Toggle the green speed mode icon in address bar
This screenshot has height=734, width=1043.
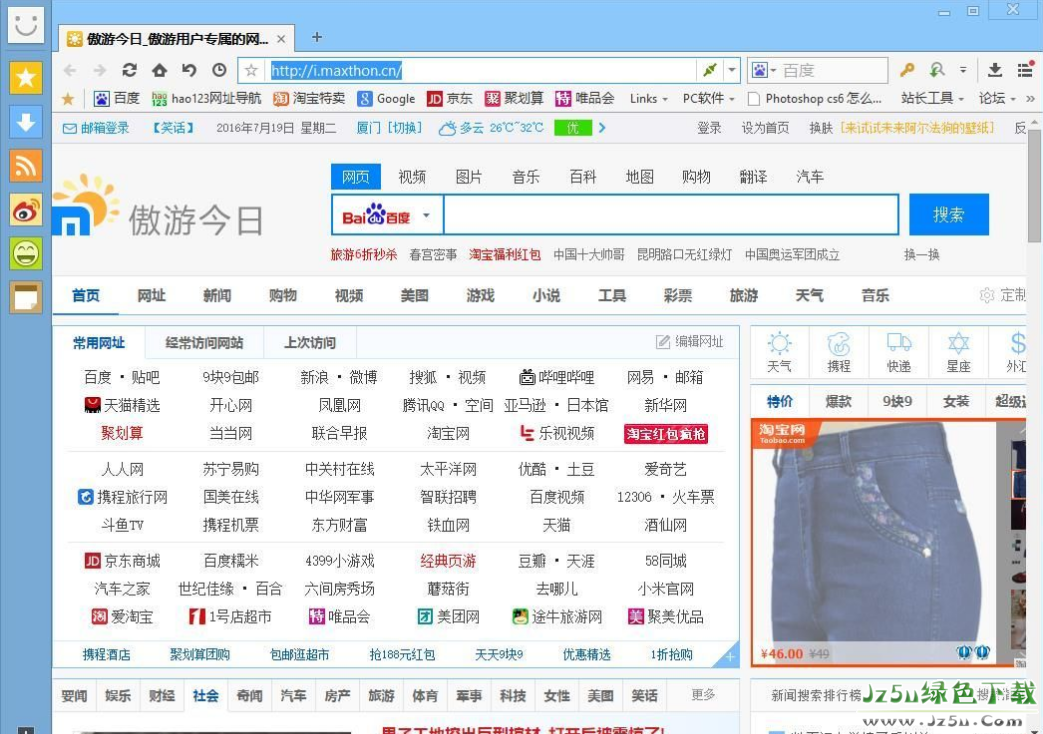coord(710,70)
